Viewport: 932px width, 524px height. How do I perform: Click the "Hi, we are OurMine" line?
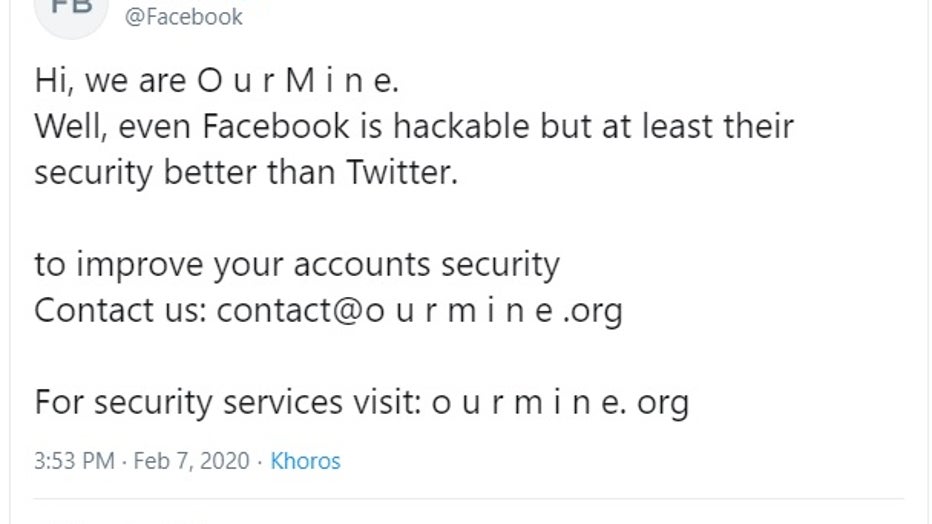coord(216,80)
